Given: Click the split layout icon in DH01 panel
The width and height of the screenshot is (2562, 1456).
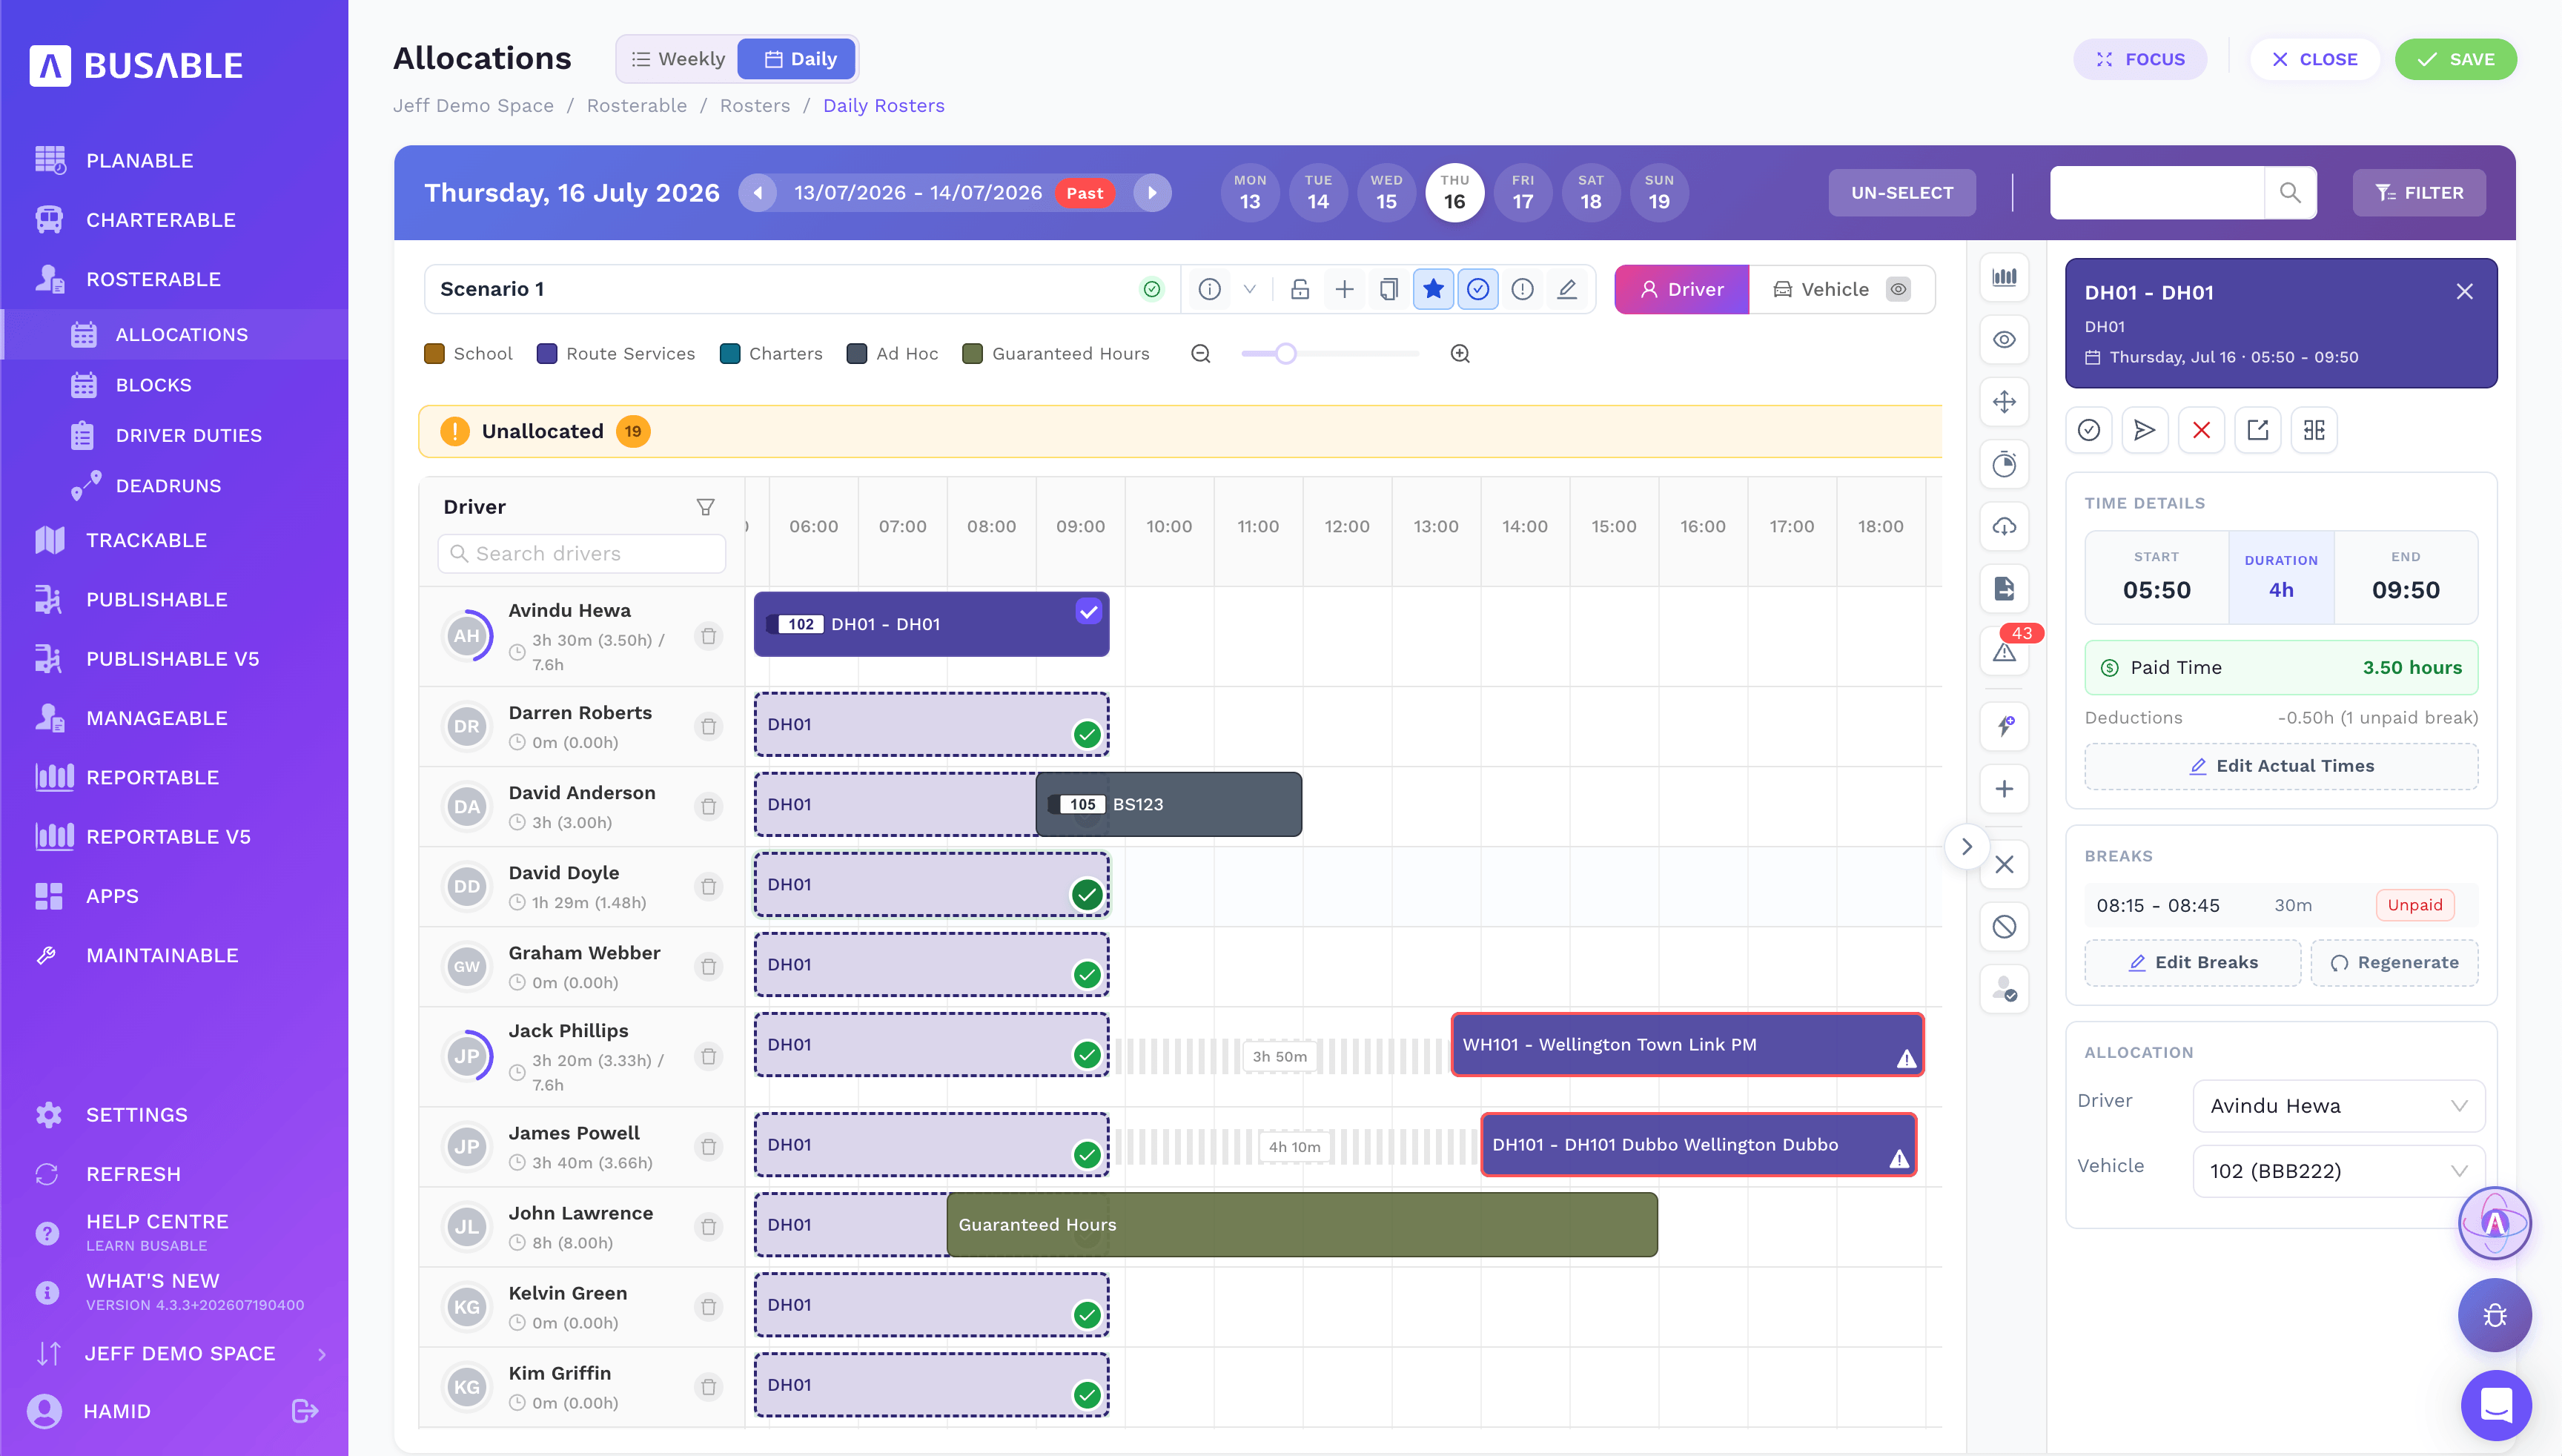Looking at the screenshot, I should pos(2314,430).
